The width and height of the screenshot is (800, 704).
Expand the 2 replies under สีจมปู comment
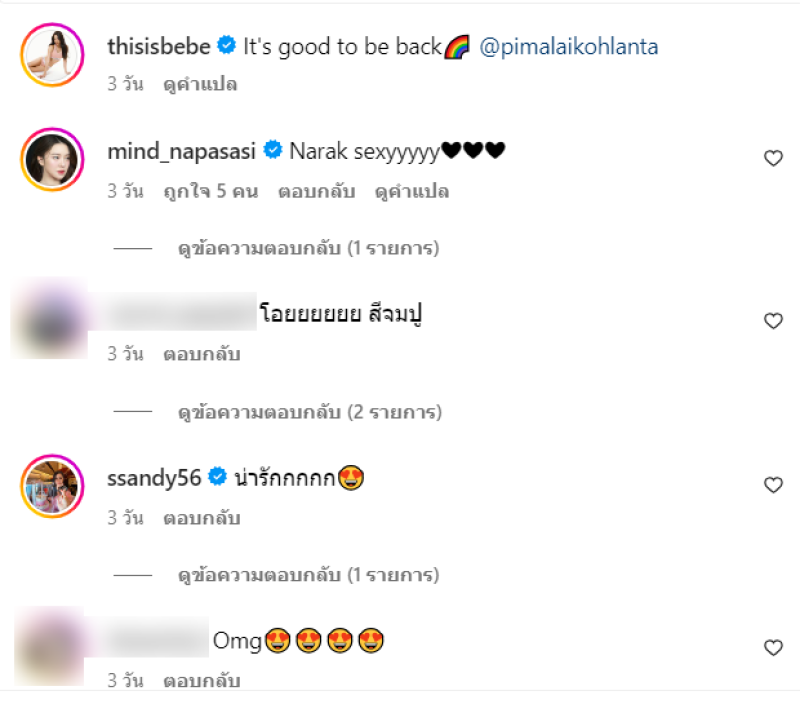(310, 411)
